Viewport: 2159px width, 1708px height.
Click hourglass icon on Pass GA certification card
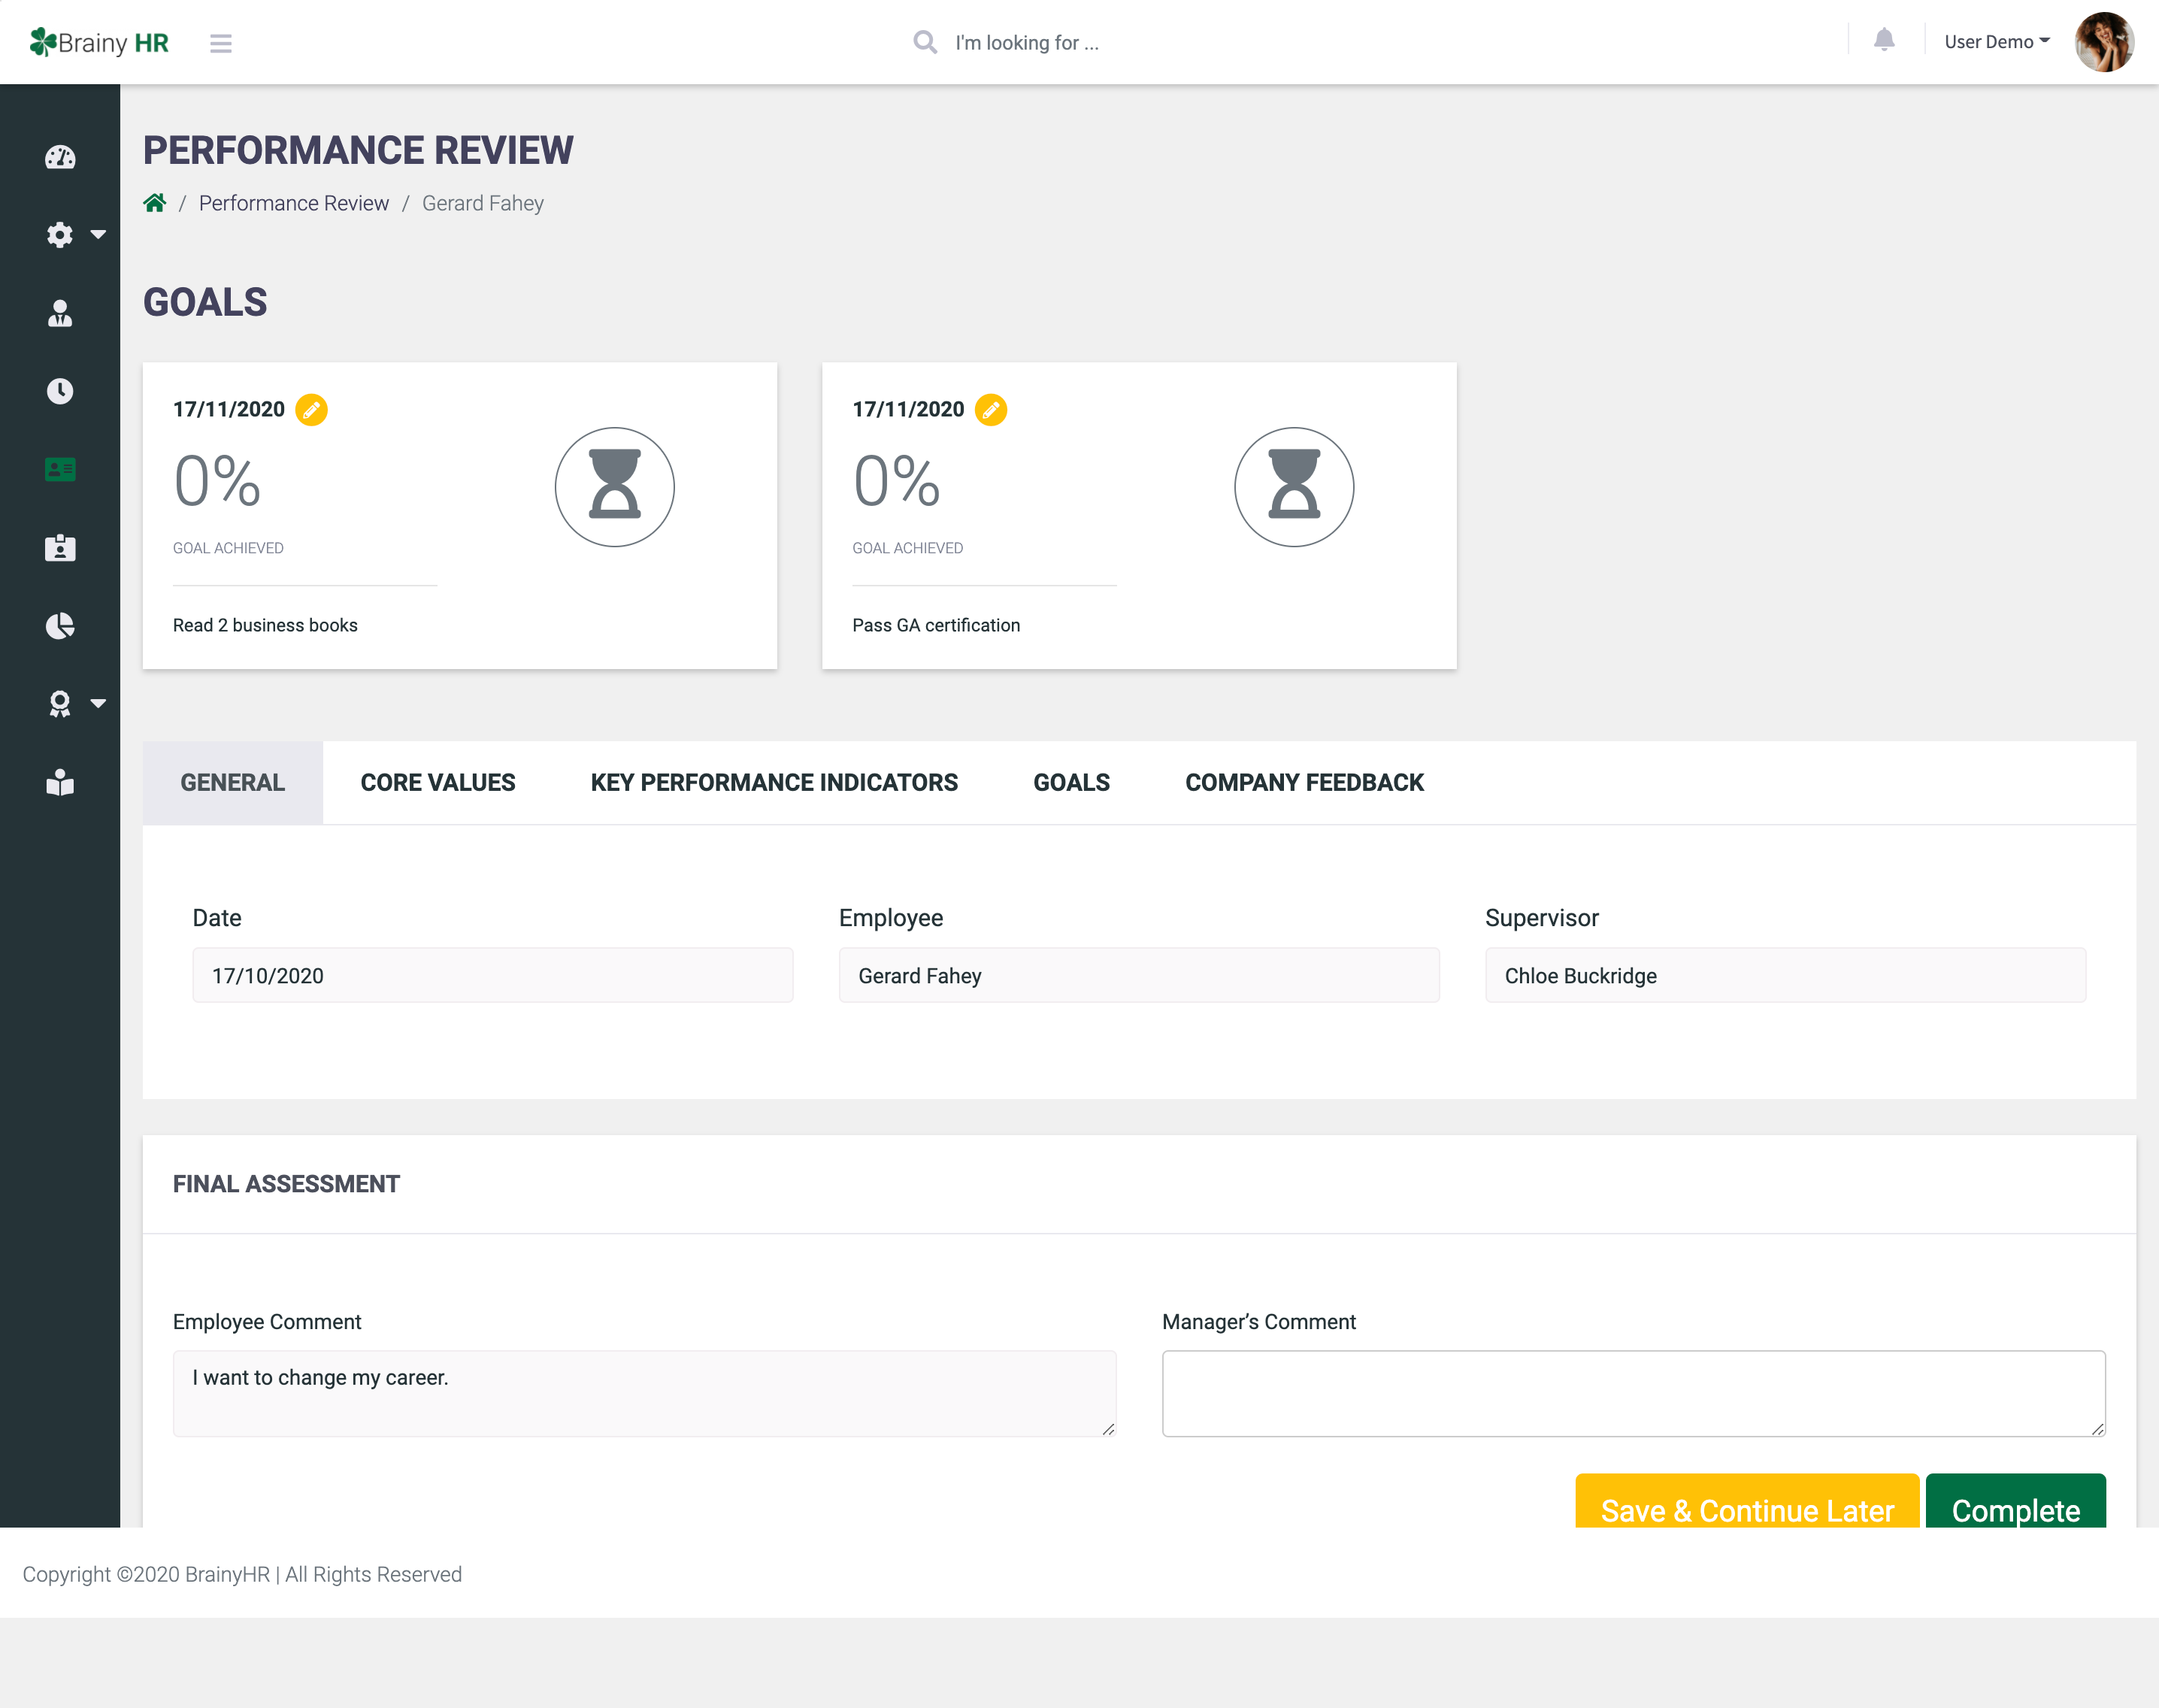(1294, 487)
